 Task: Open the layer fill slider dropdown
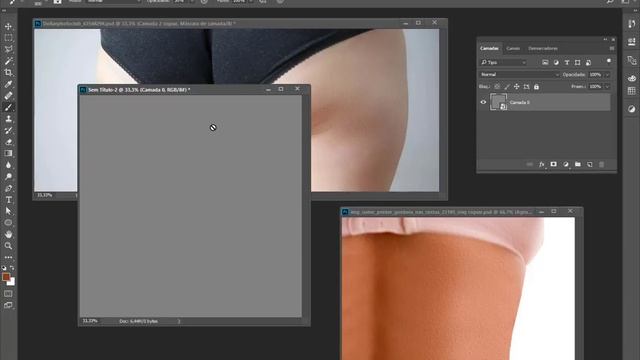(x=607, y=87)
